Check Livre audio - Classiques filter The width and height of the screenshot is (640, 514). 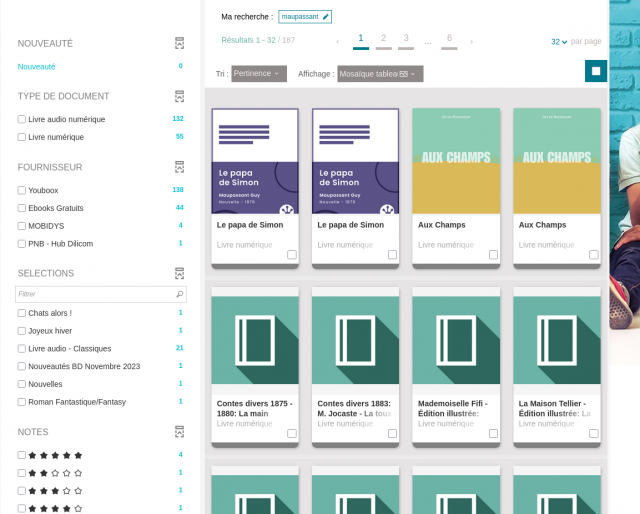click(x=22, y=349)
